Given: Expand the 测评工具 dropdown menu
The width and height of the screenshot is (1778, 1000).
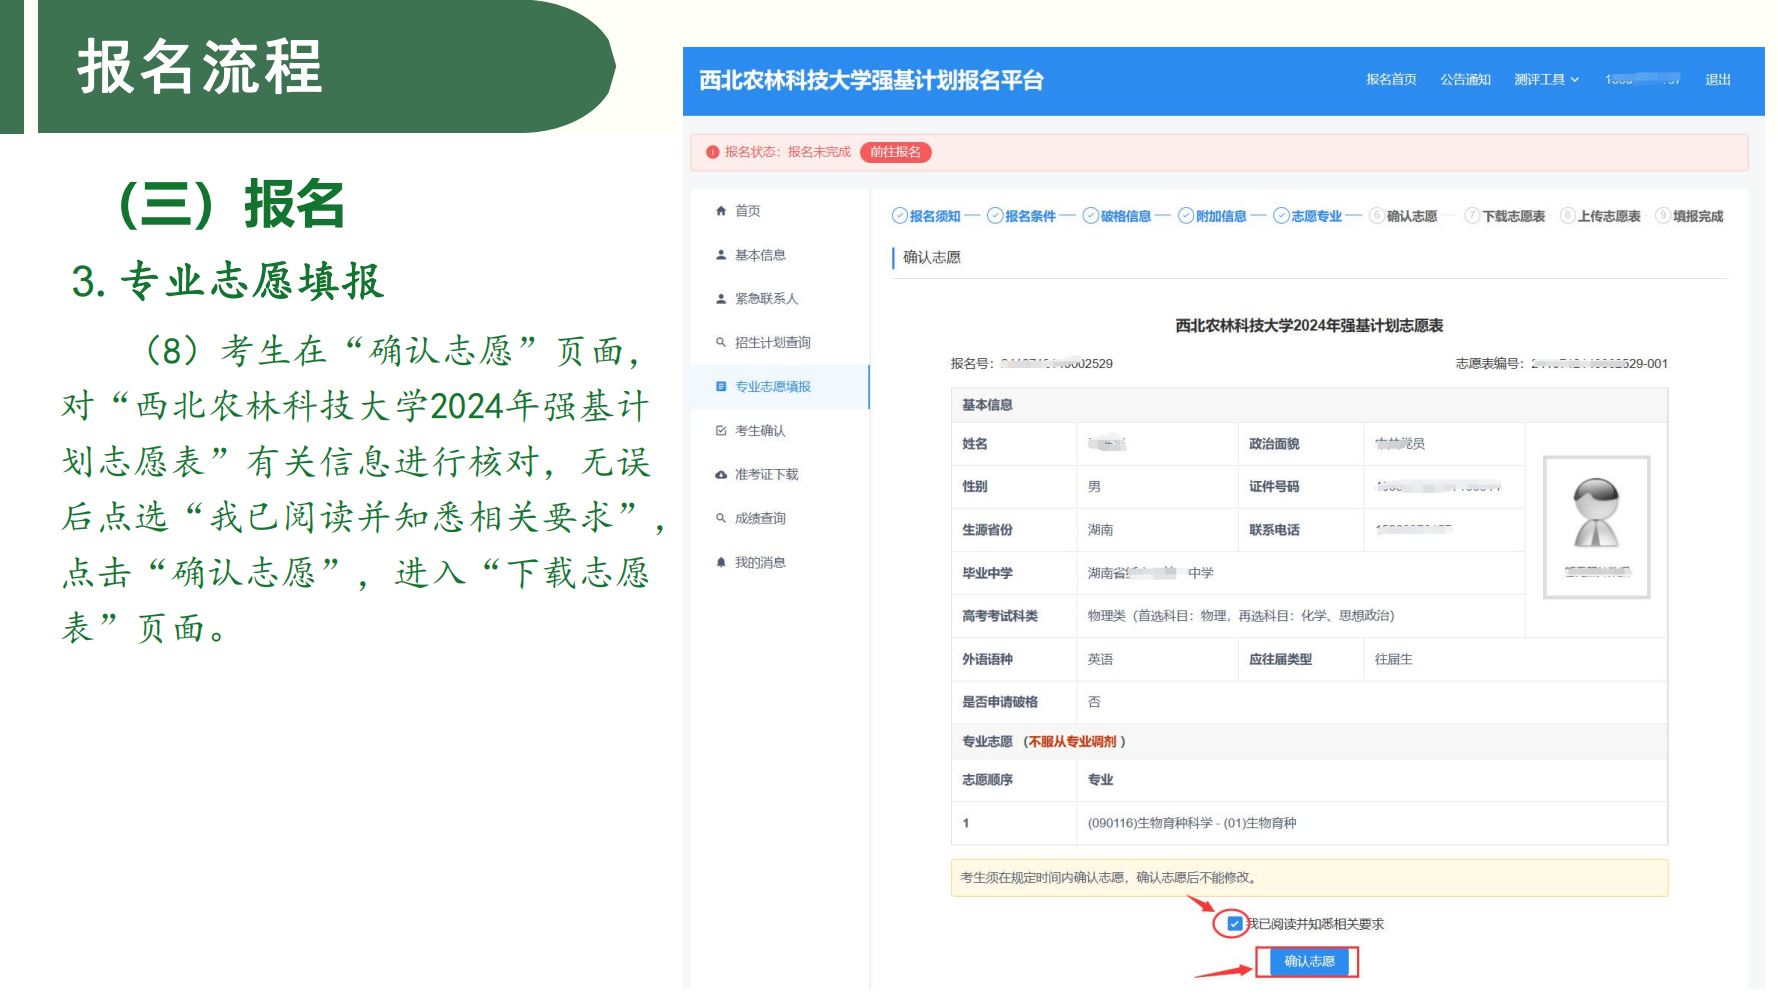Looking at the screenshot, I should (x=1546, y=80).
